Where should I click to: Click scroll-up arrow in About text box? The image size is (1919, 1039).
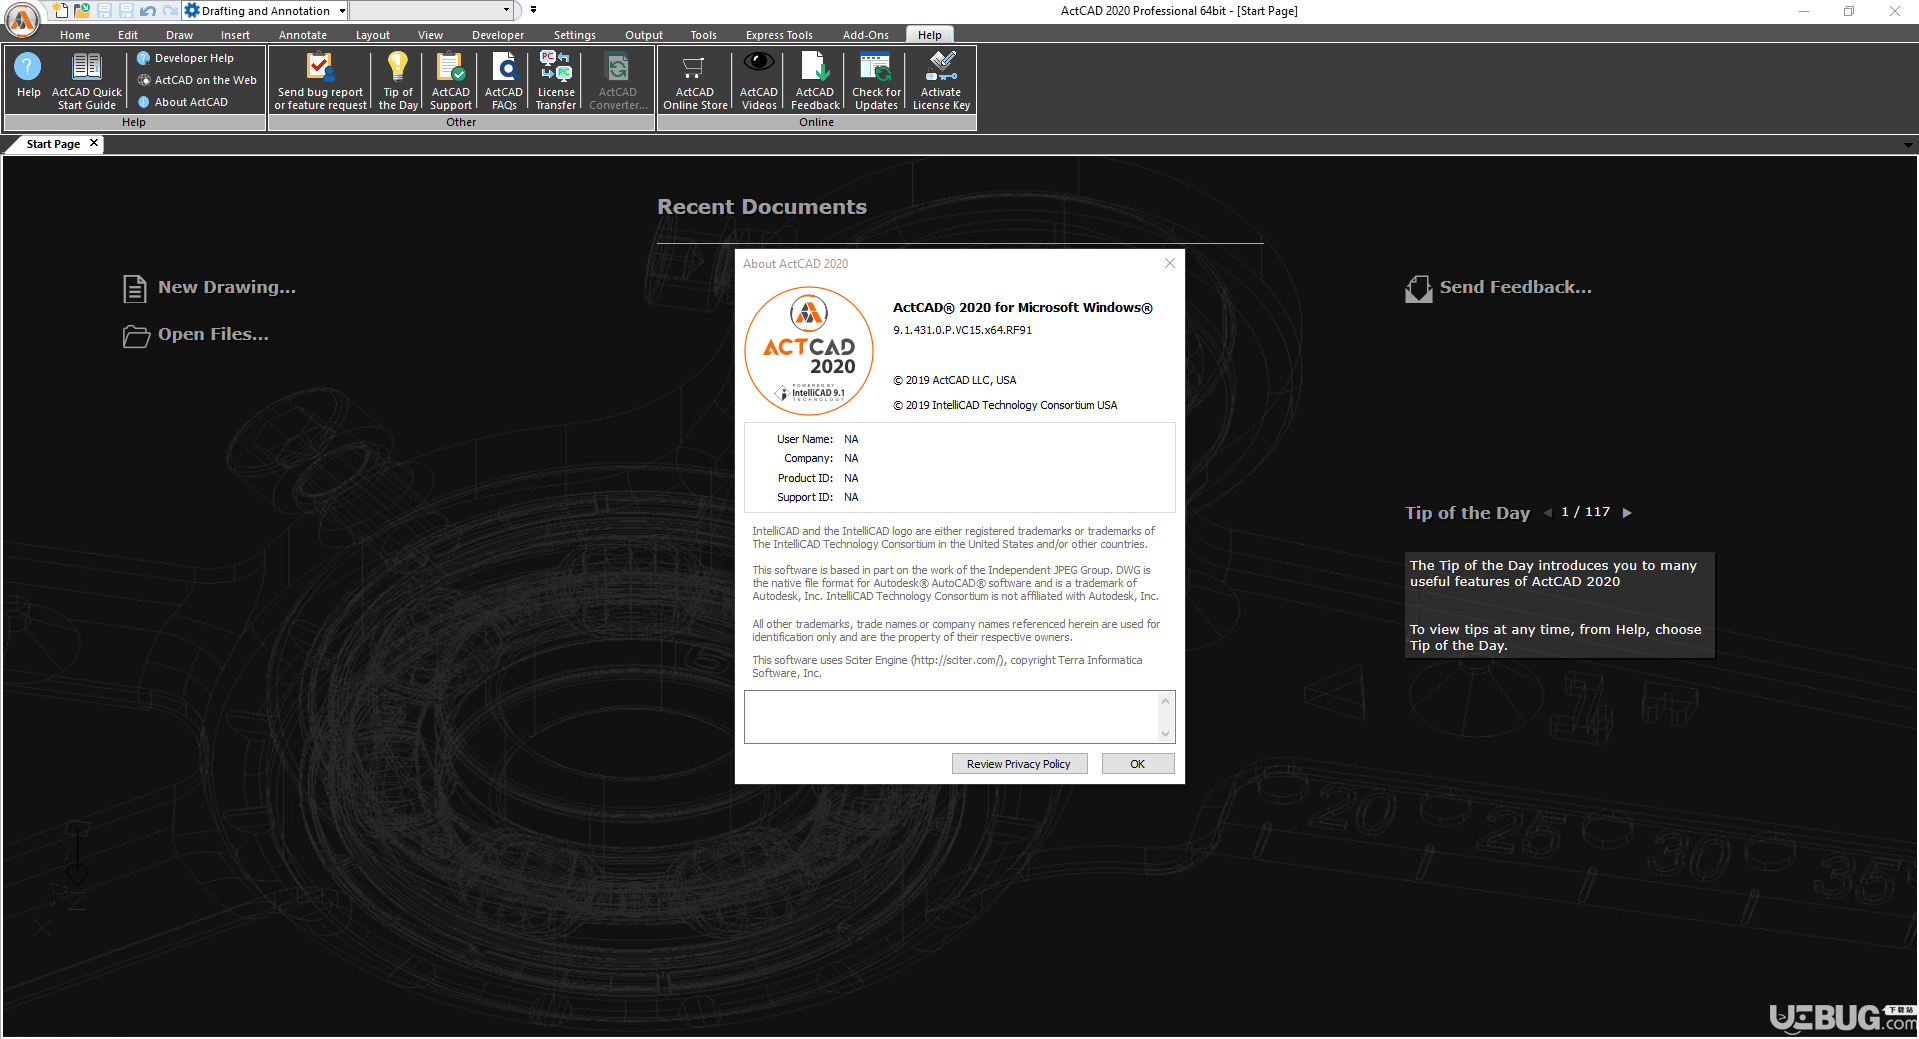click(x=1165, y=700)
